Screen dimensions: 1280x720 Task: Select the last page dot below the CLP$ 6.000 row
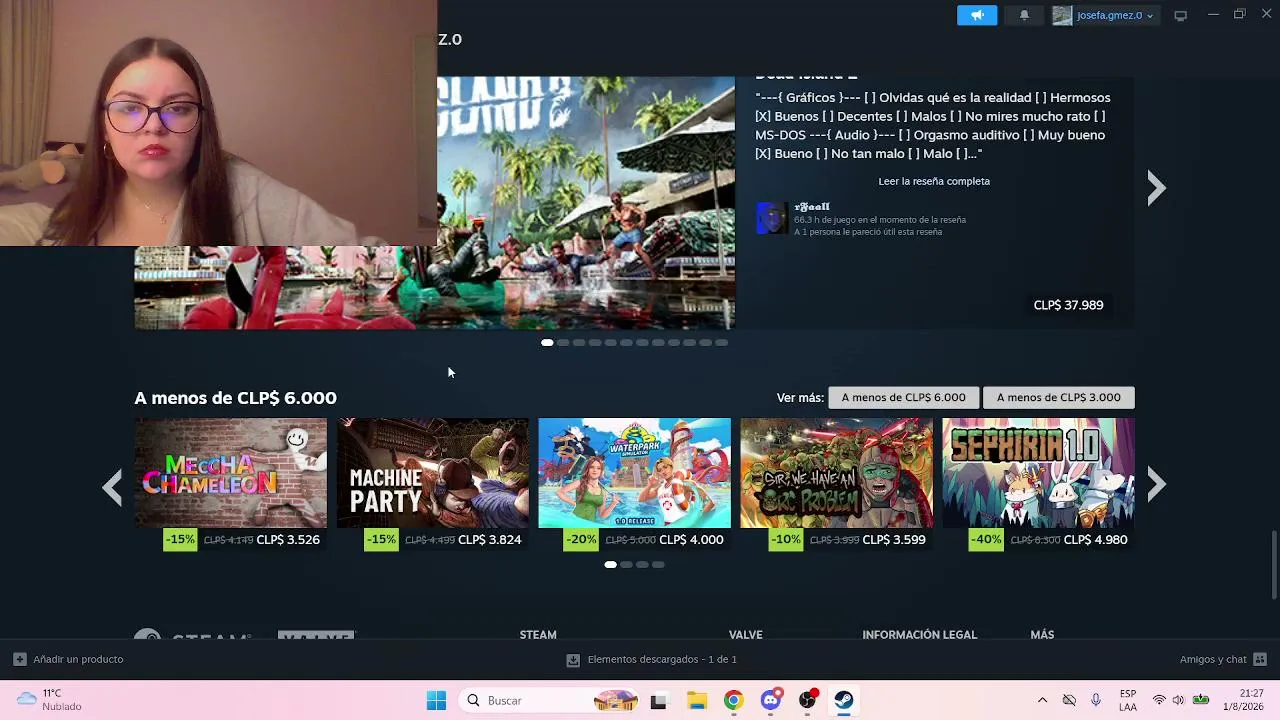tap(658, 565)
